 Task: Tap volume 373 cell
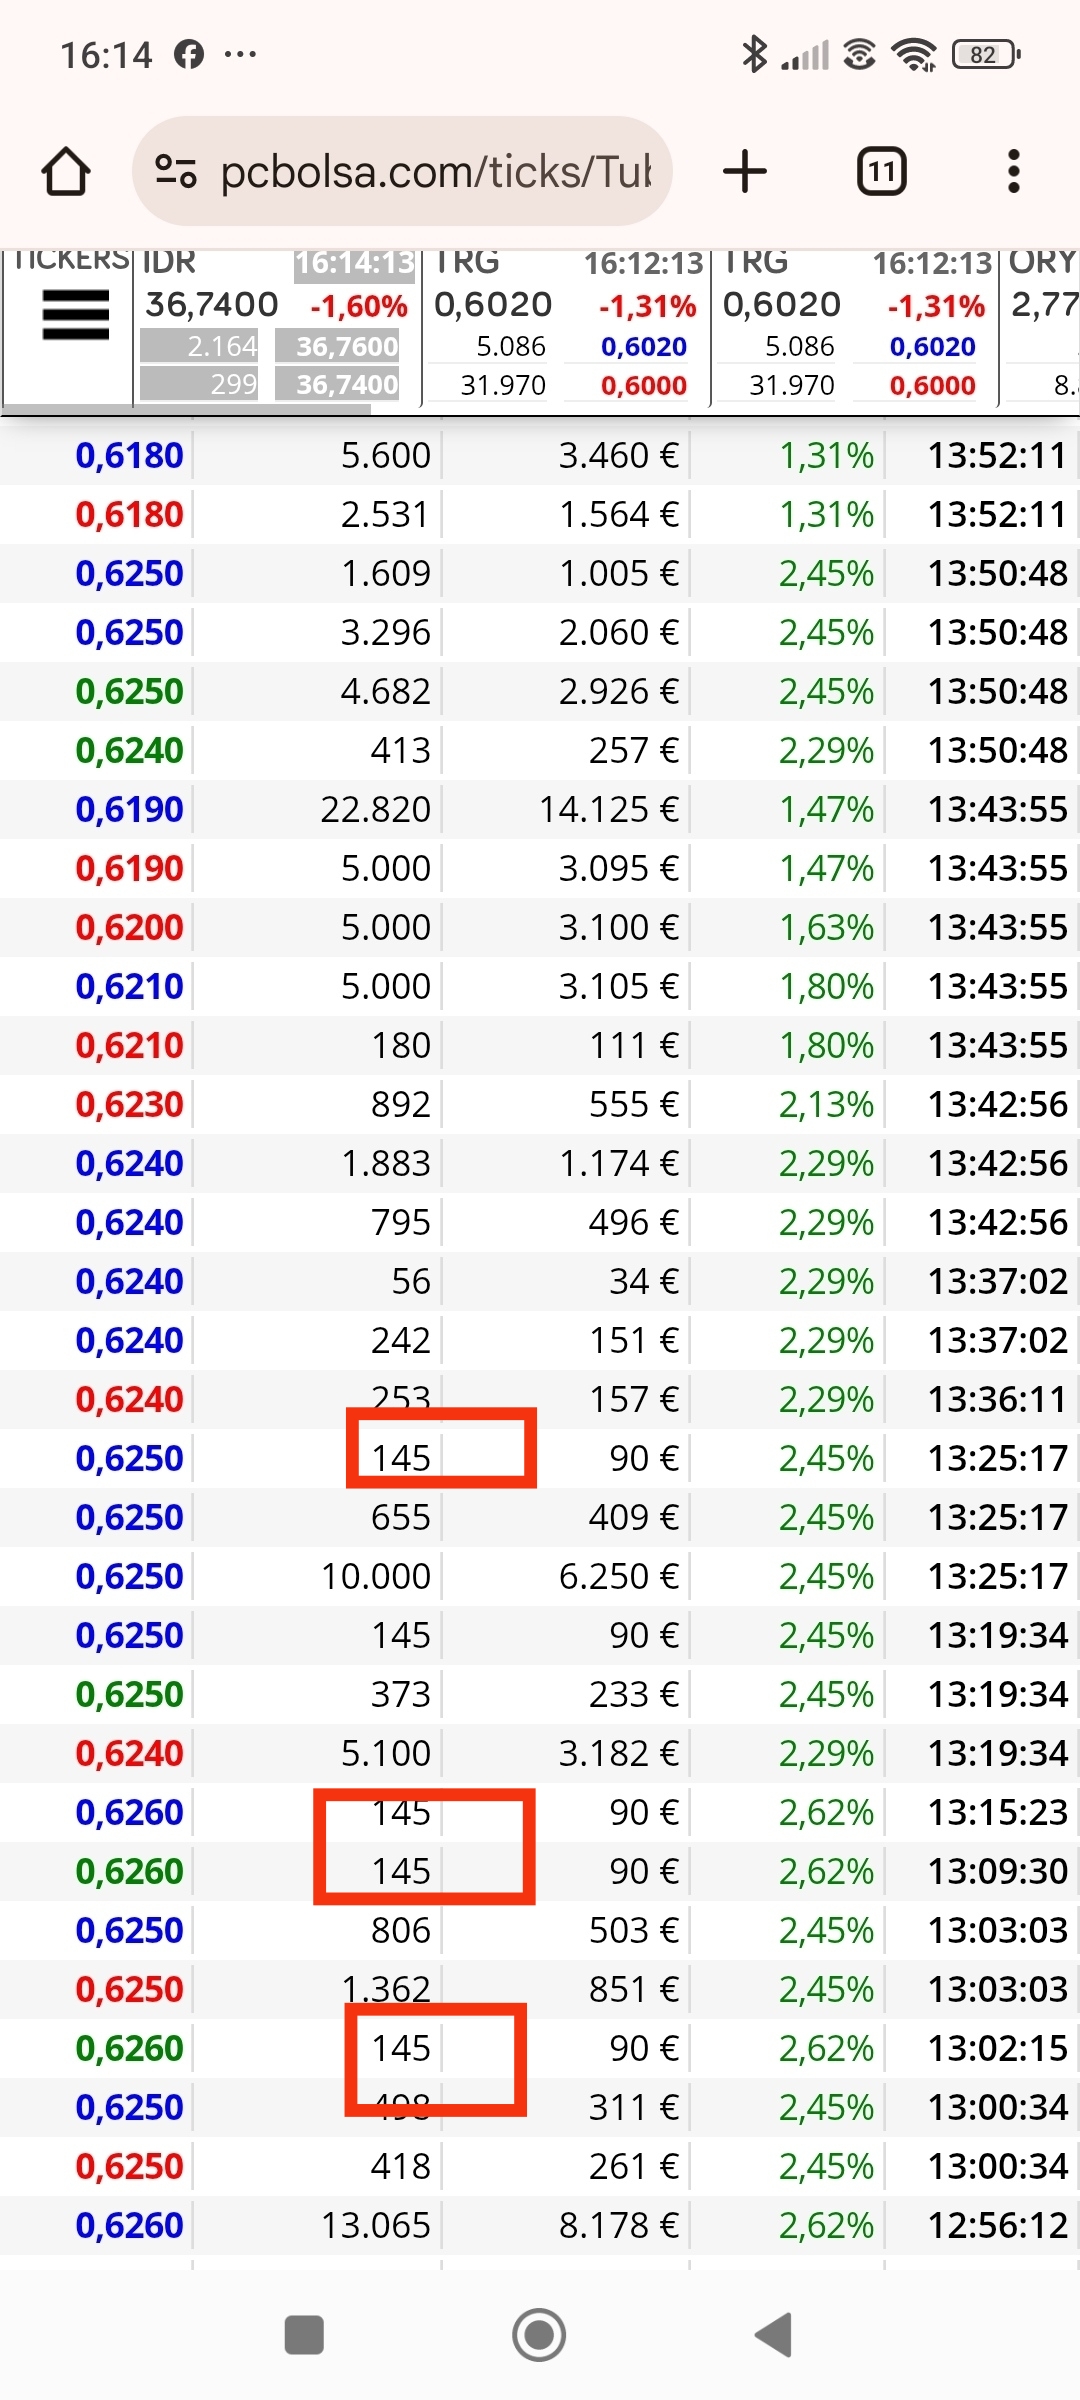[401, 1694]
